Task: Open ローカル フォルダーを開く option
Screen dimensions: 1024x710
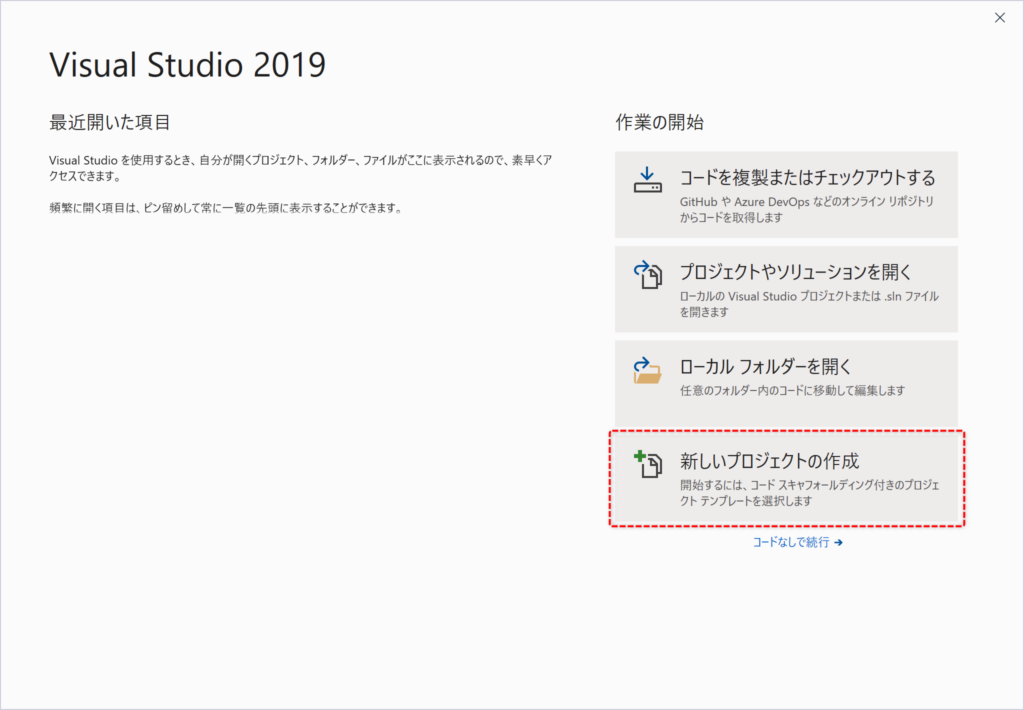Action: (x=785, y=382)
